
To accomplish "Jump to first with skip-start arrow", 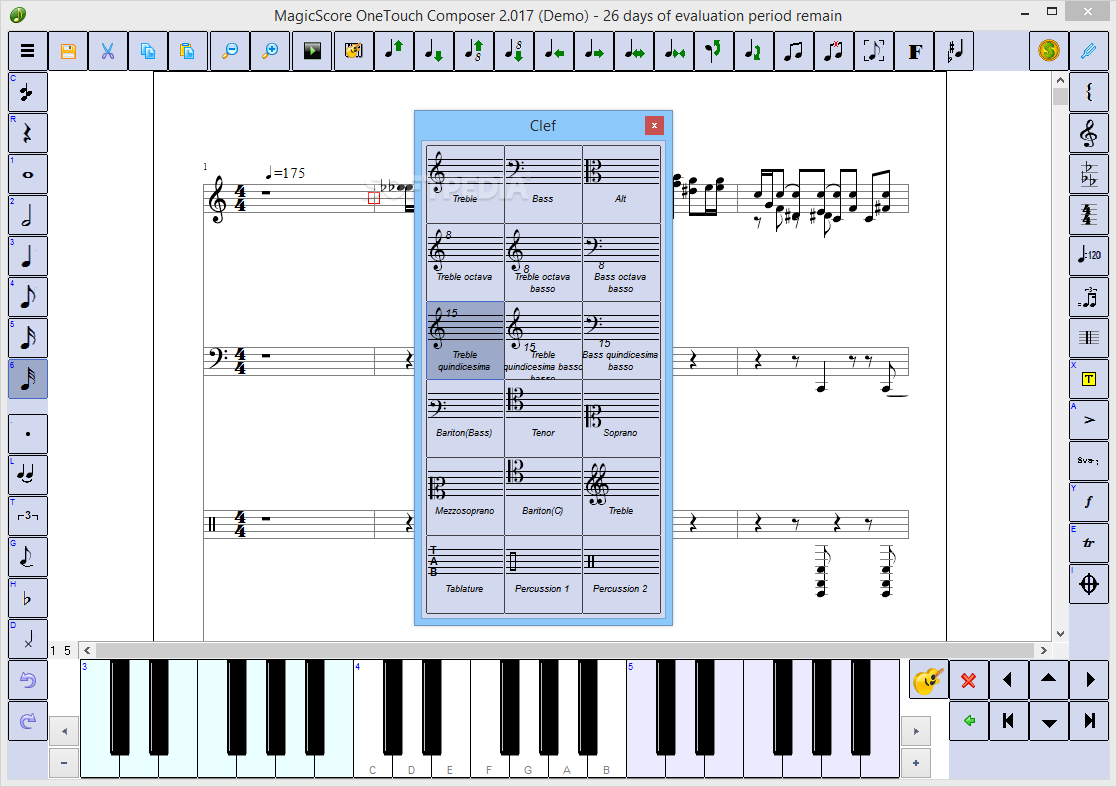I will tap(1008, 721).
